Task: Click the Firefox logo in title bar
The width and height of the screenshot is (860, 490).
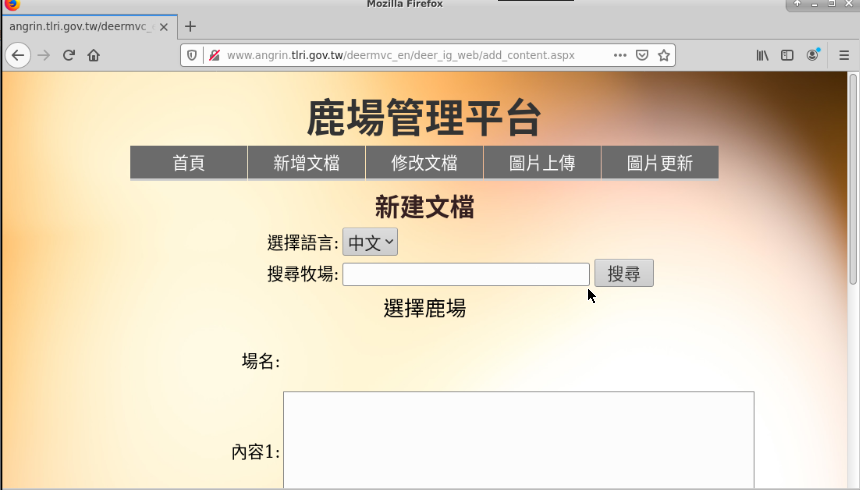Action: pos(12,4)
